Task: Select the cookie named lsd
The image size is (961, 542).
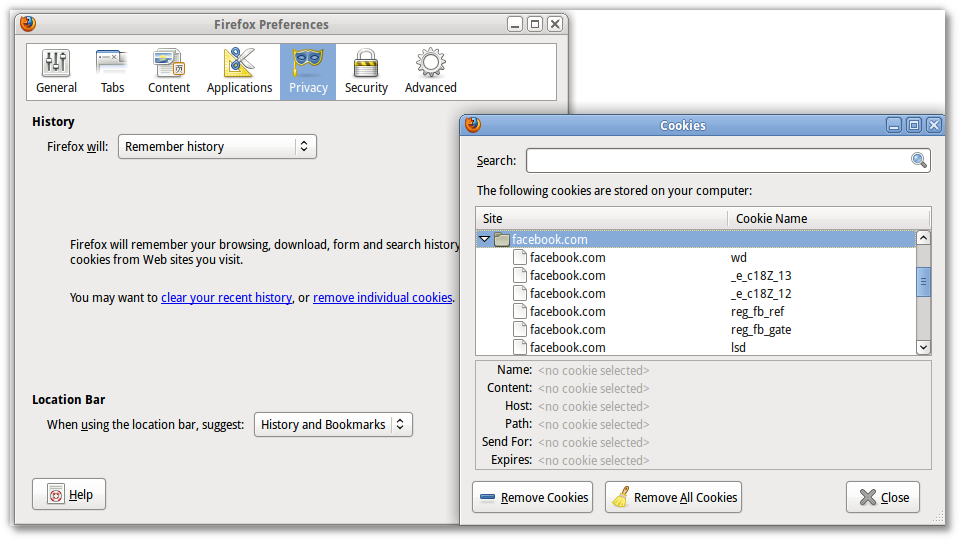Action: coord(696,347)
